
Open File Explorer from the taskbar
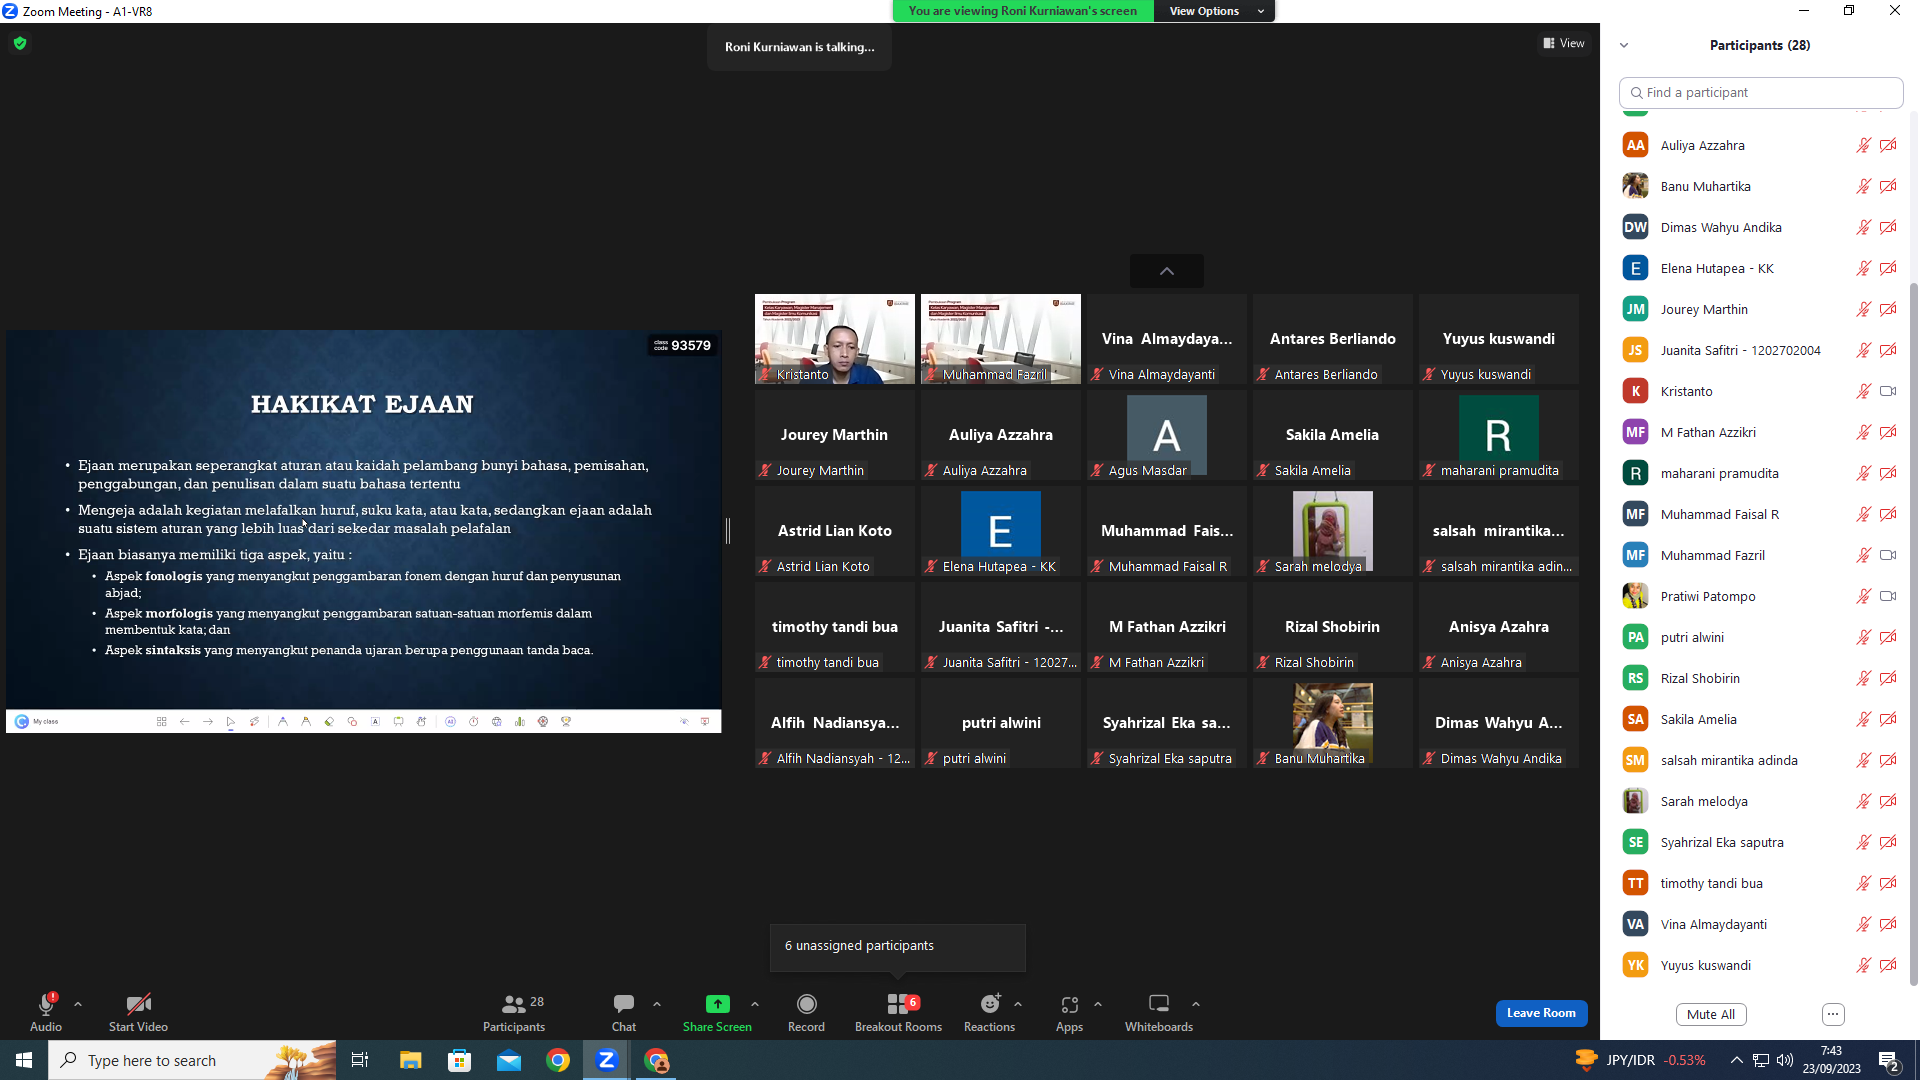pos(410,1060)
